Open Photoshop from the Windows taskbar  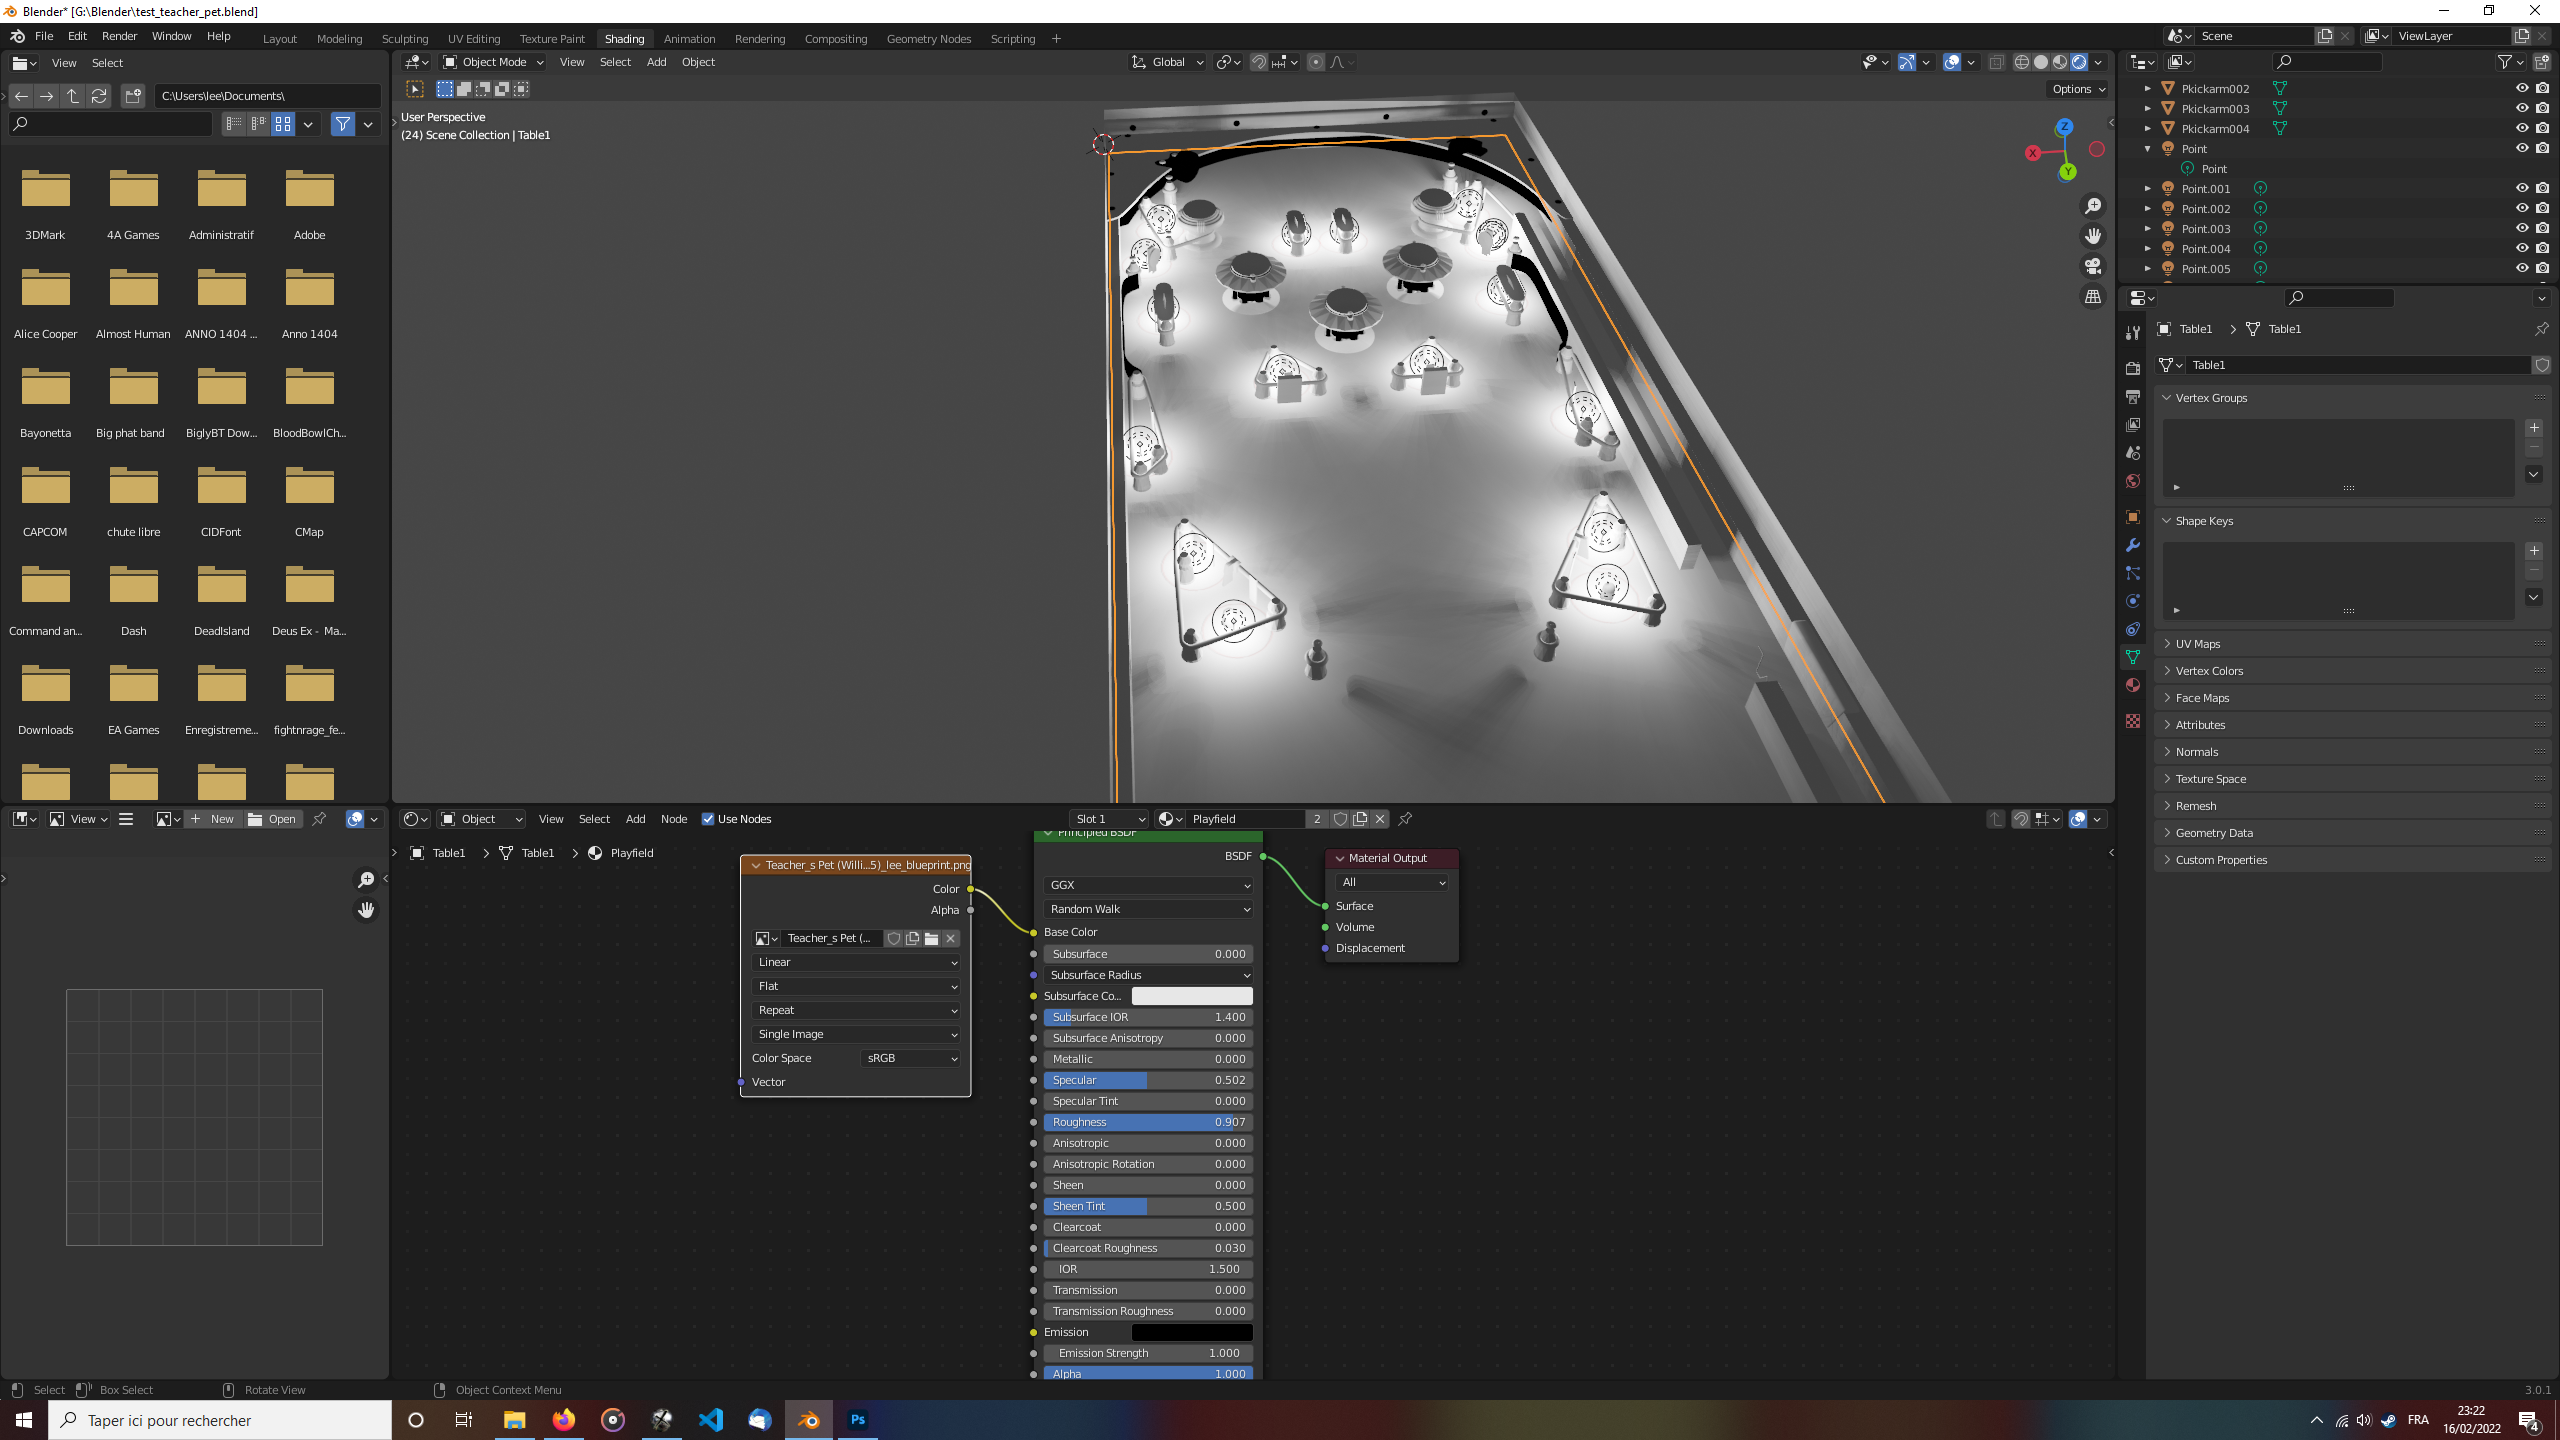(x=857, y=1420)
